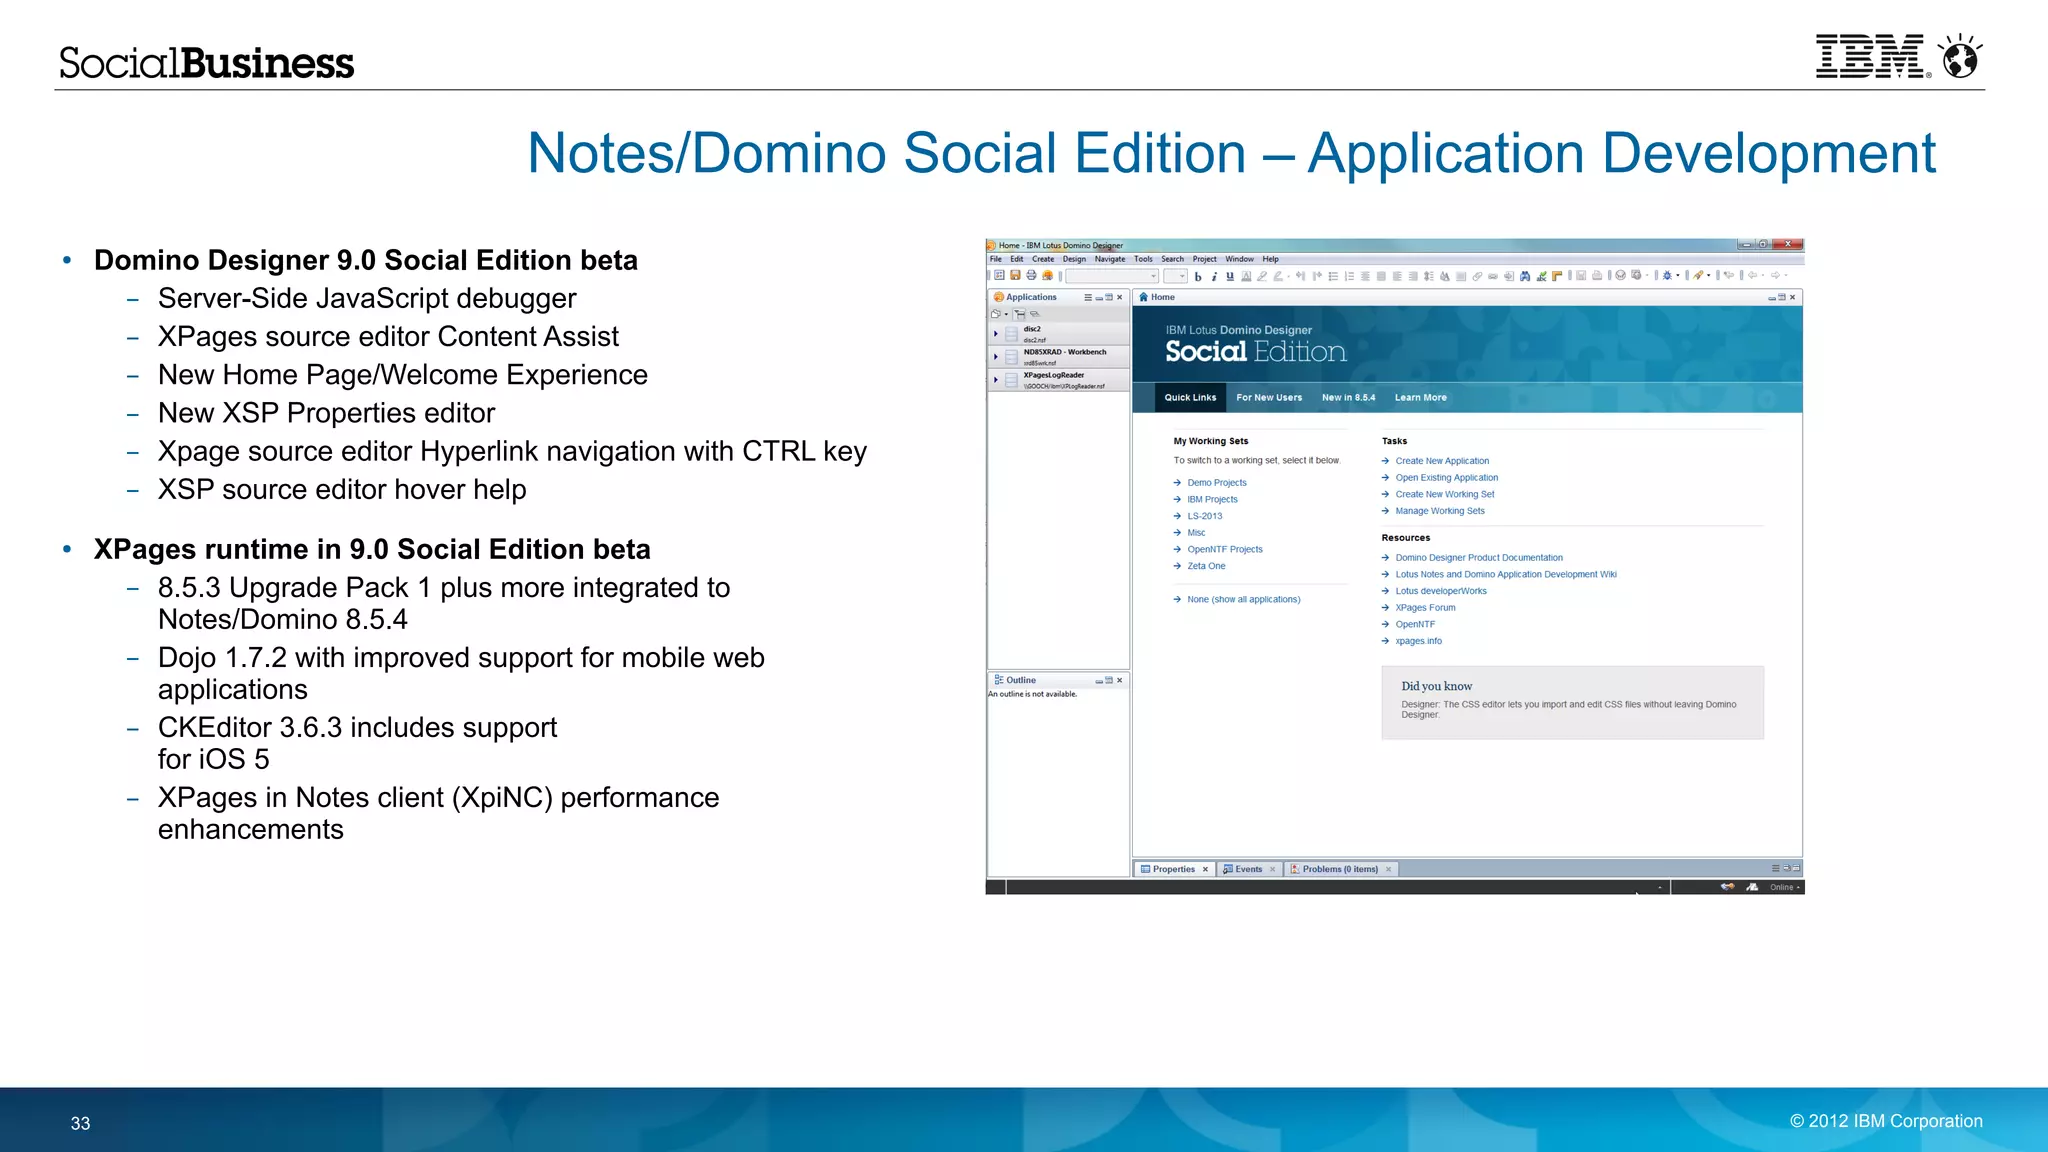Click the Forward navigation arrow icon

[1775, 275]
